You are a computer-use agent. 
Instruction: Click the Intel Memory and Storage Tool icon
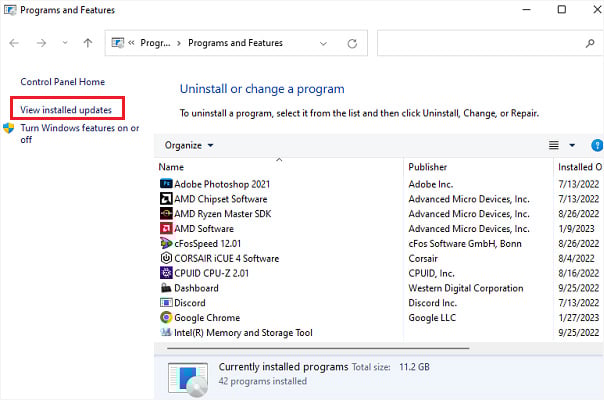(x=166, y=332)
